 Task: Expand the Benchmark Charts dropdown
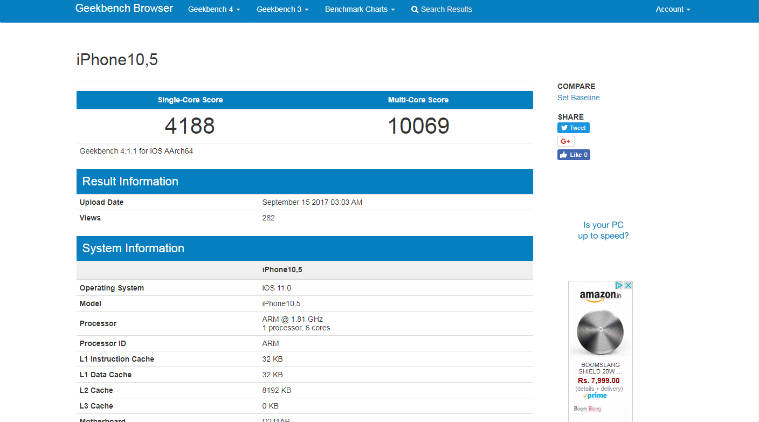359,10
